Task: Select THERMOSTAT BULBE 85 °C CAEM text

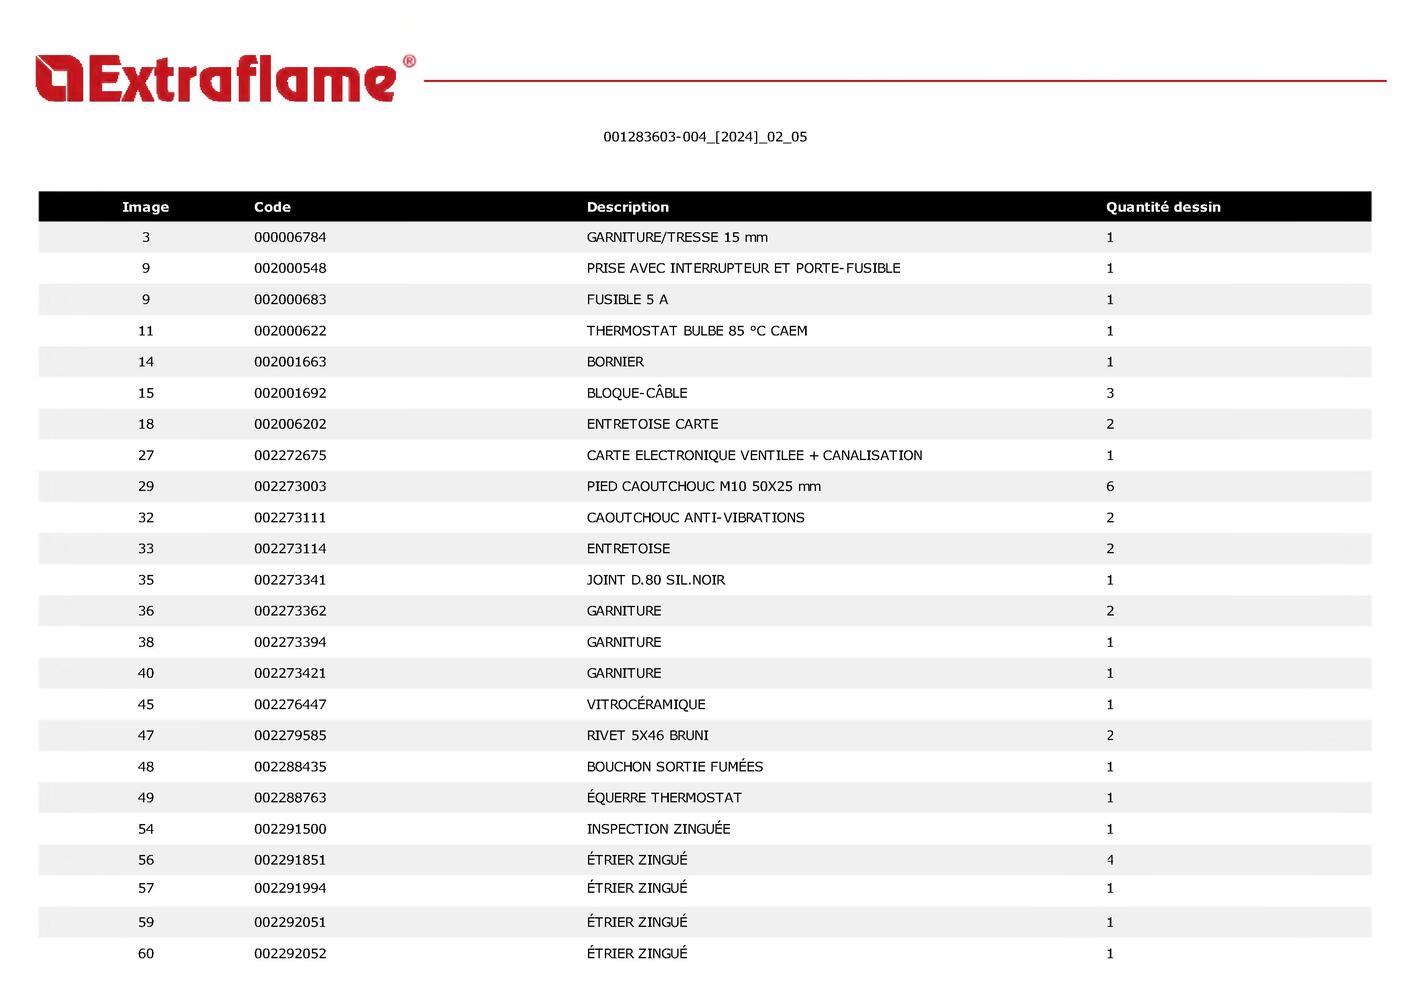Action: pos(696,331)
